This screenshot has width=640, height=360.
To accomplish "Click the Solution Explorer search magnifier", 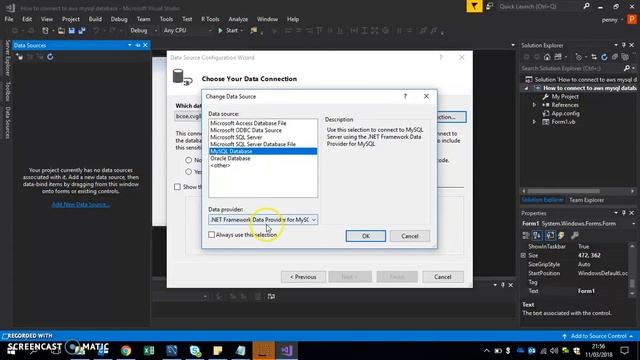I will click(x=627, y=68).
